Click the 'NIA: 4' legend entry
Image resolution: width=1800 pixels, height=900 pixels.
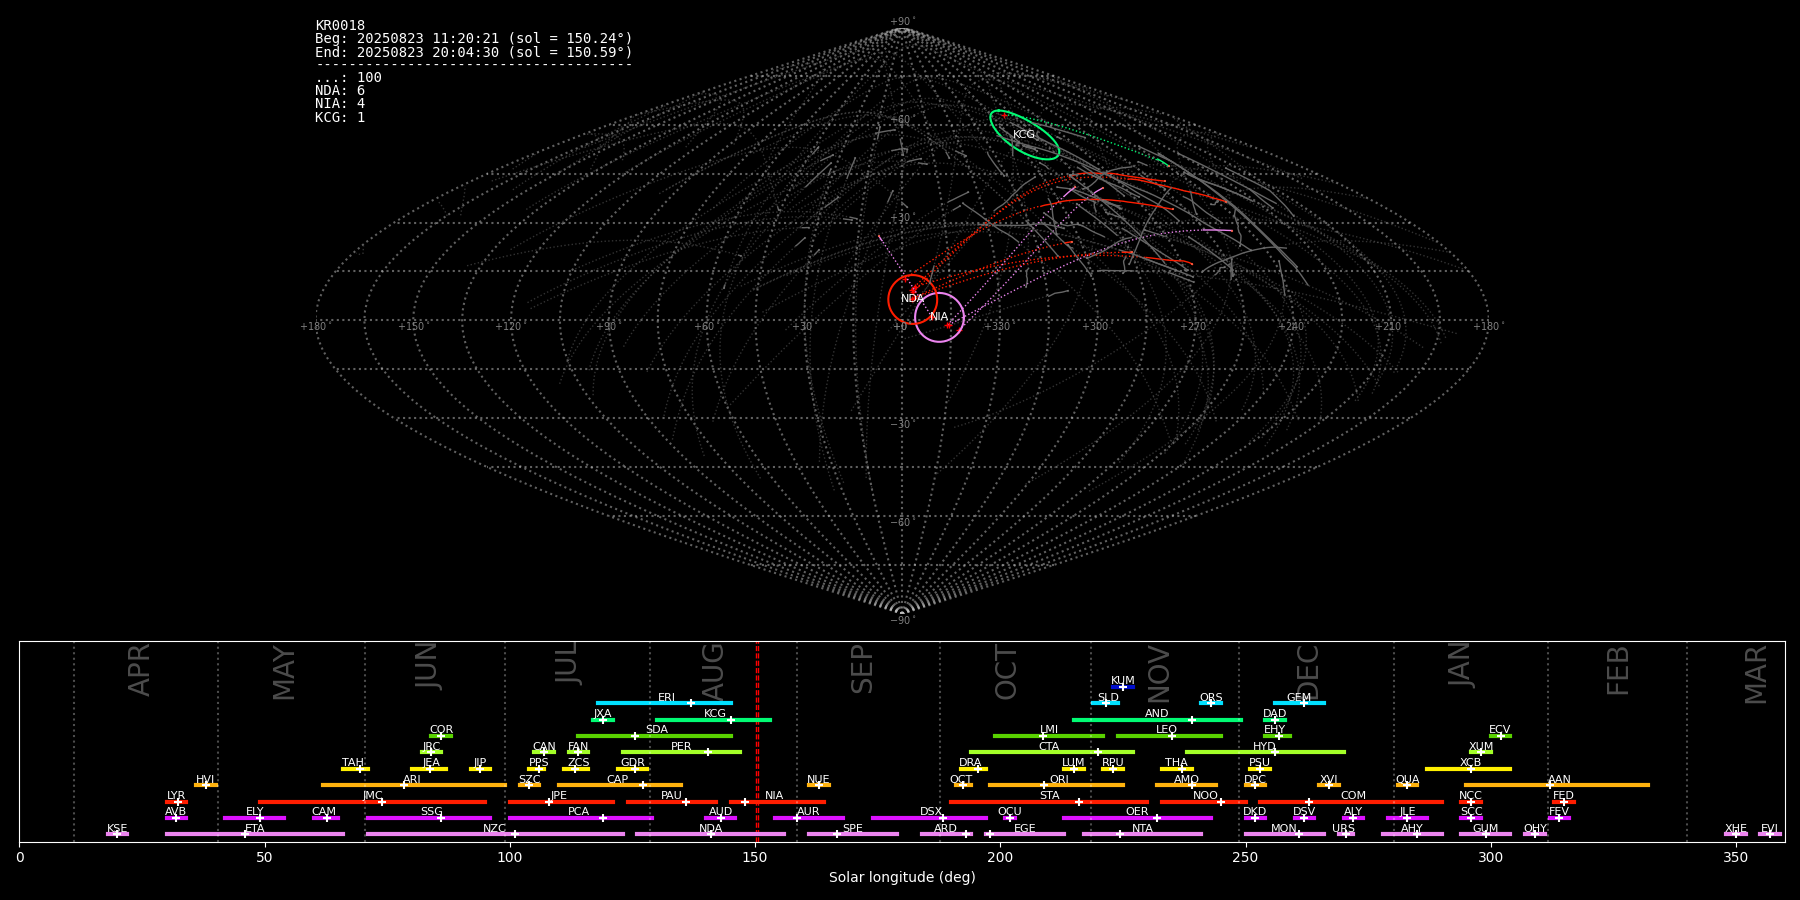pos(340,104)
